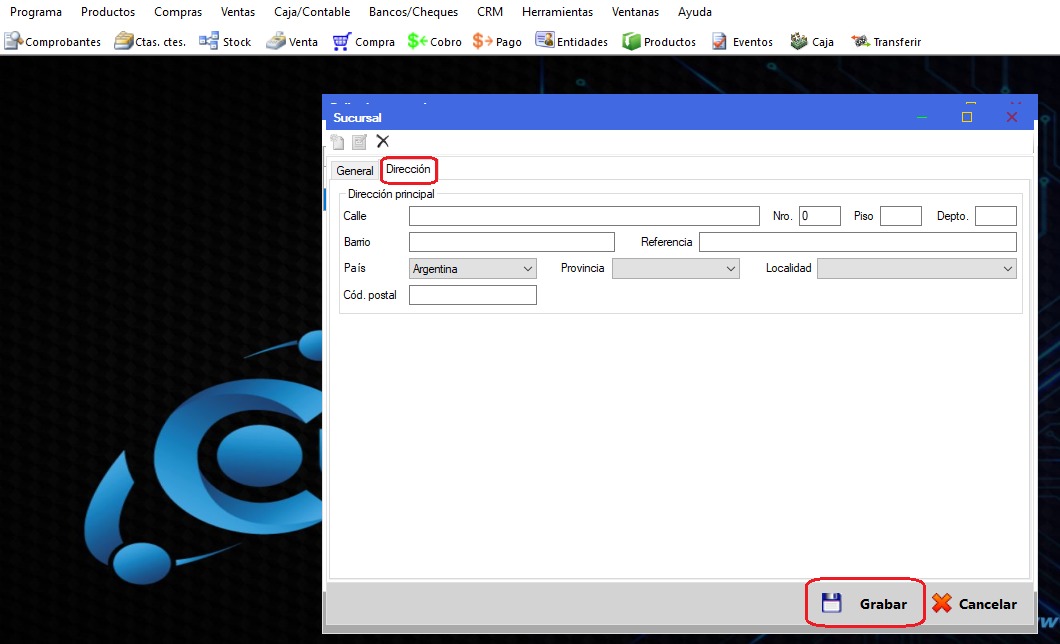Open the Productos toolbar shortcut
The image size is (1060, 644).
coord(659,42)
